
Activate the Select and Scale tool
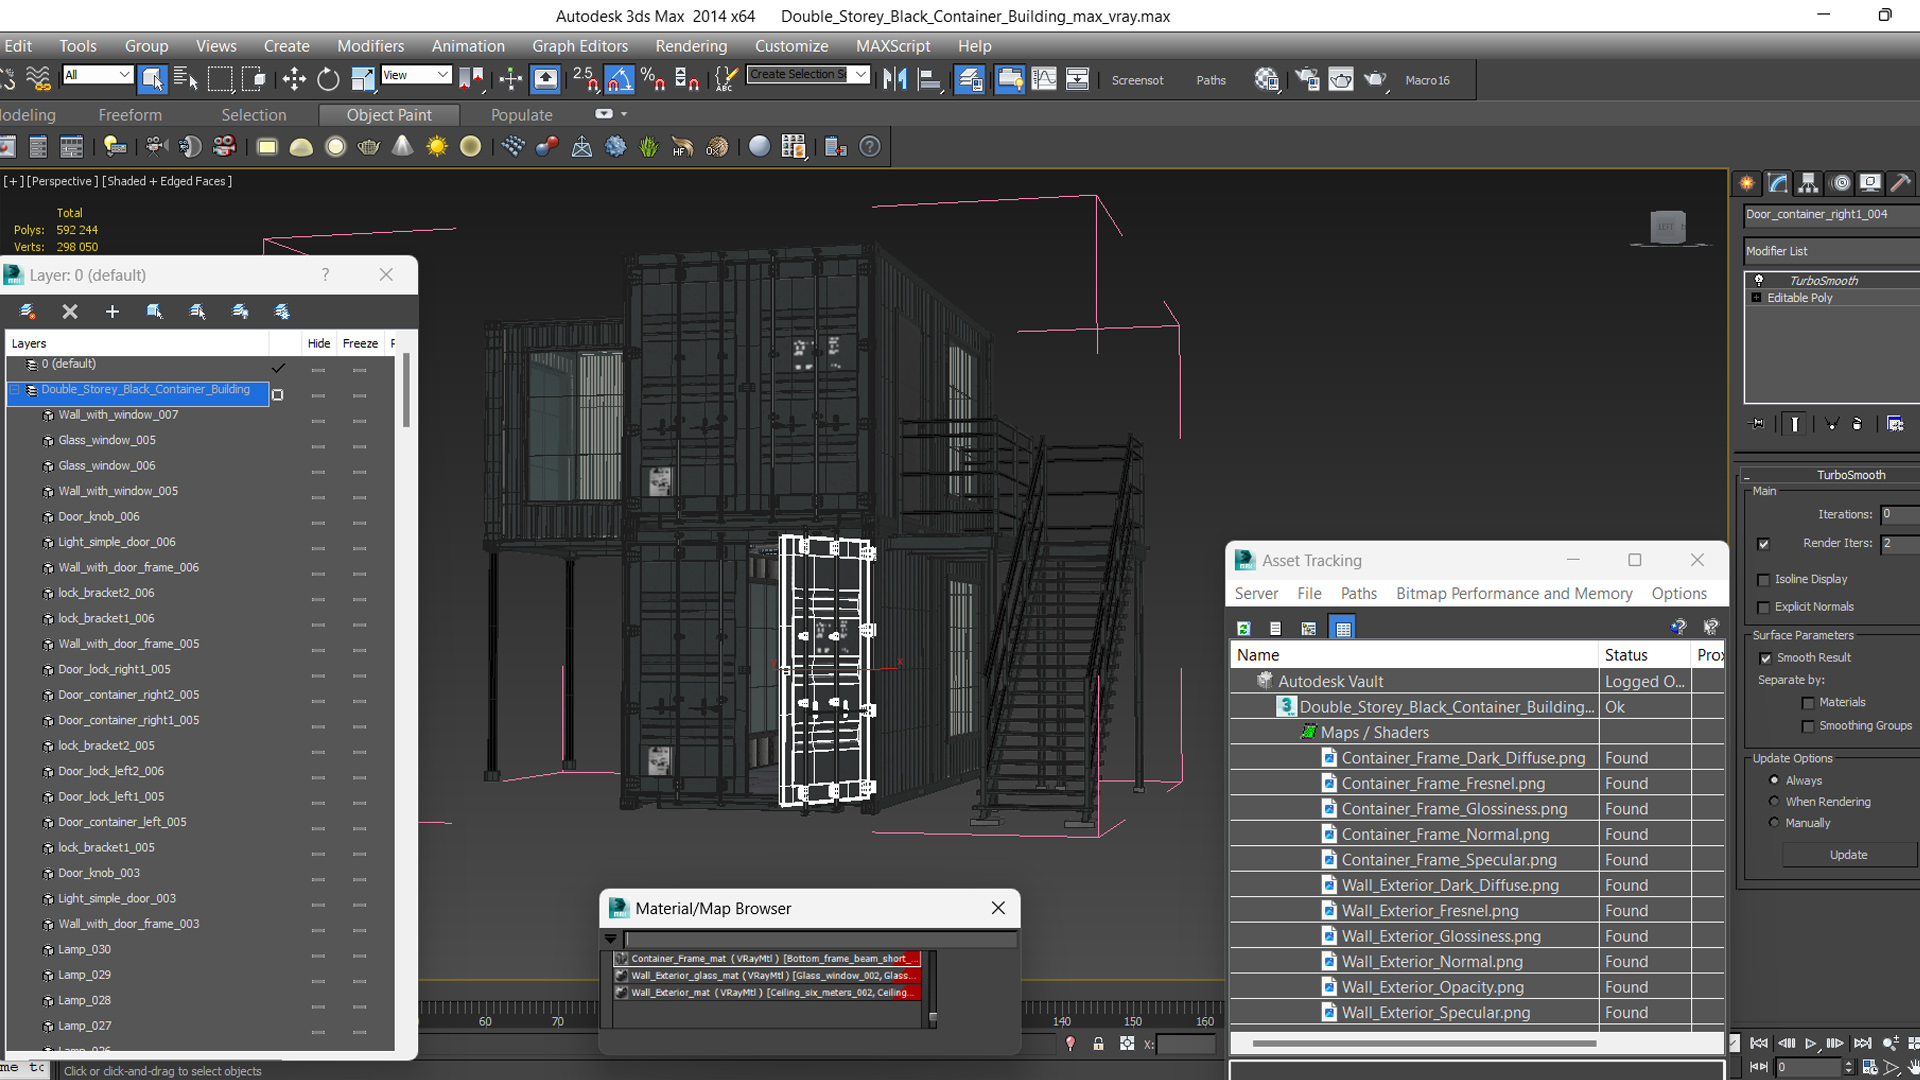pyautogui.click(x=362, y=79)
